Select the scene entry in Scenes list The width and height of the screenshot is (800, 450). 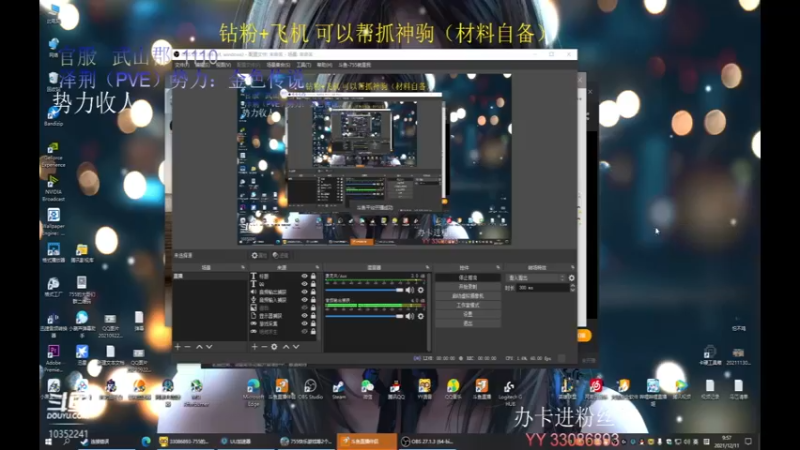[210, 276]
